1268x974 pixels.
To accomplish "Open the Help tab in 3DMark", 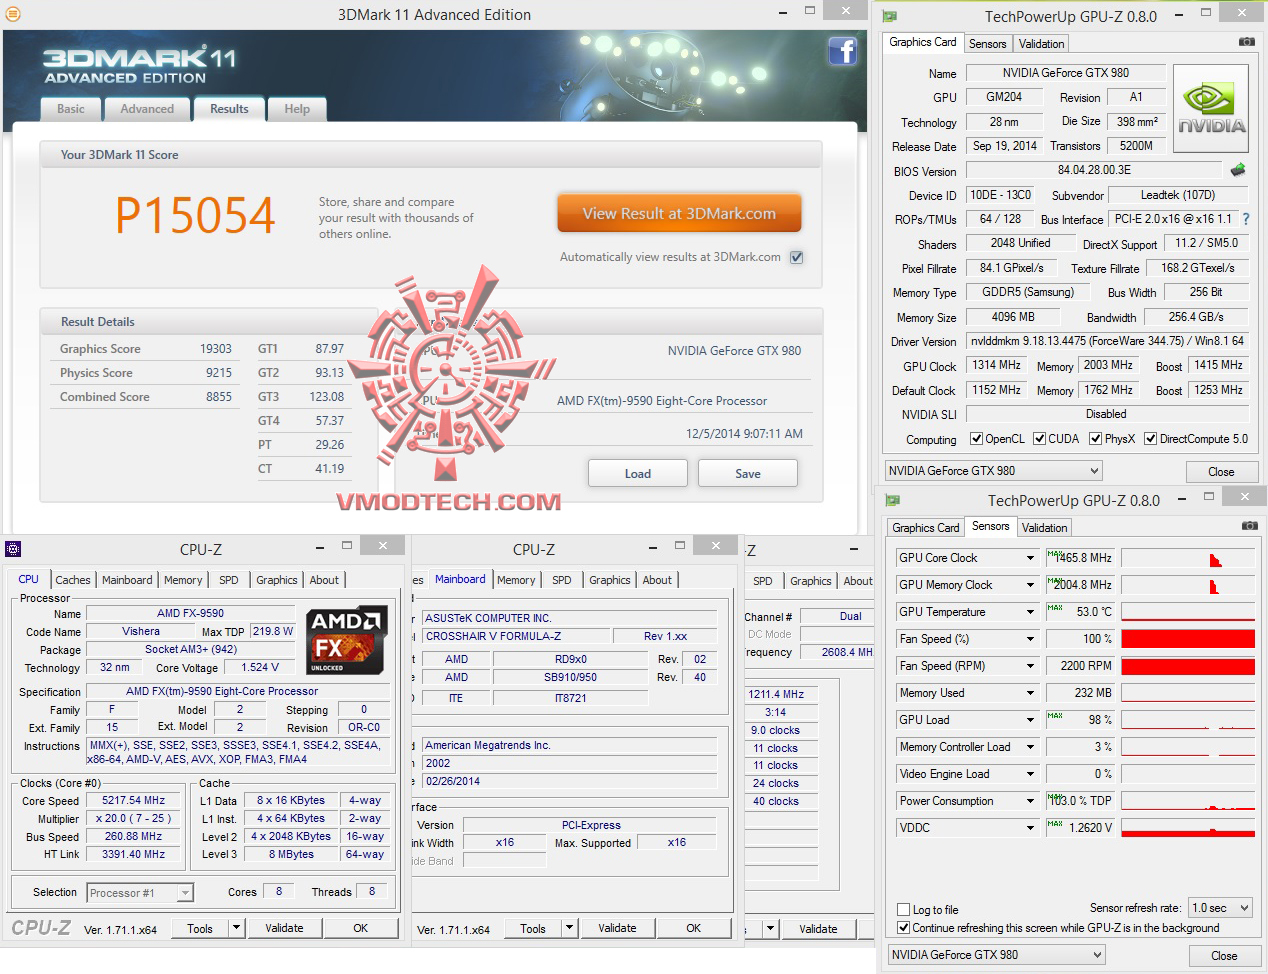I will [297, 109].
